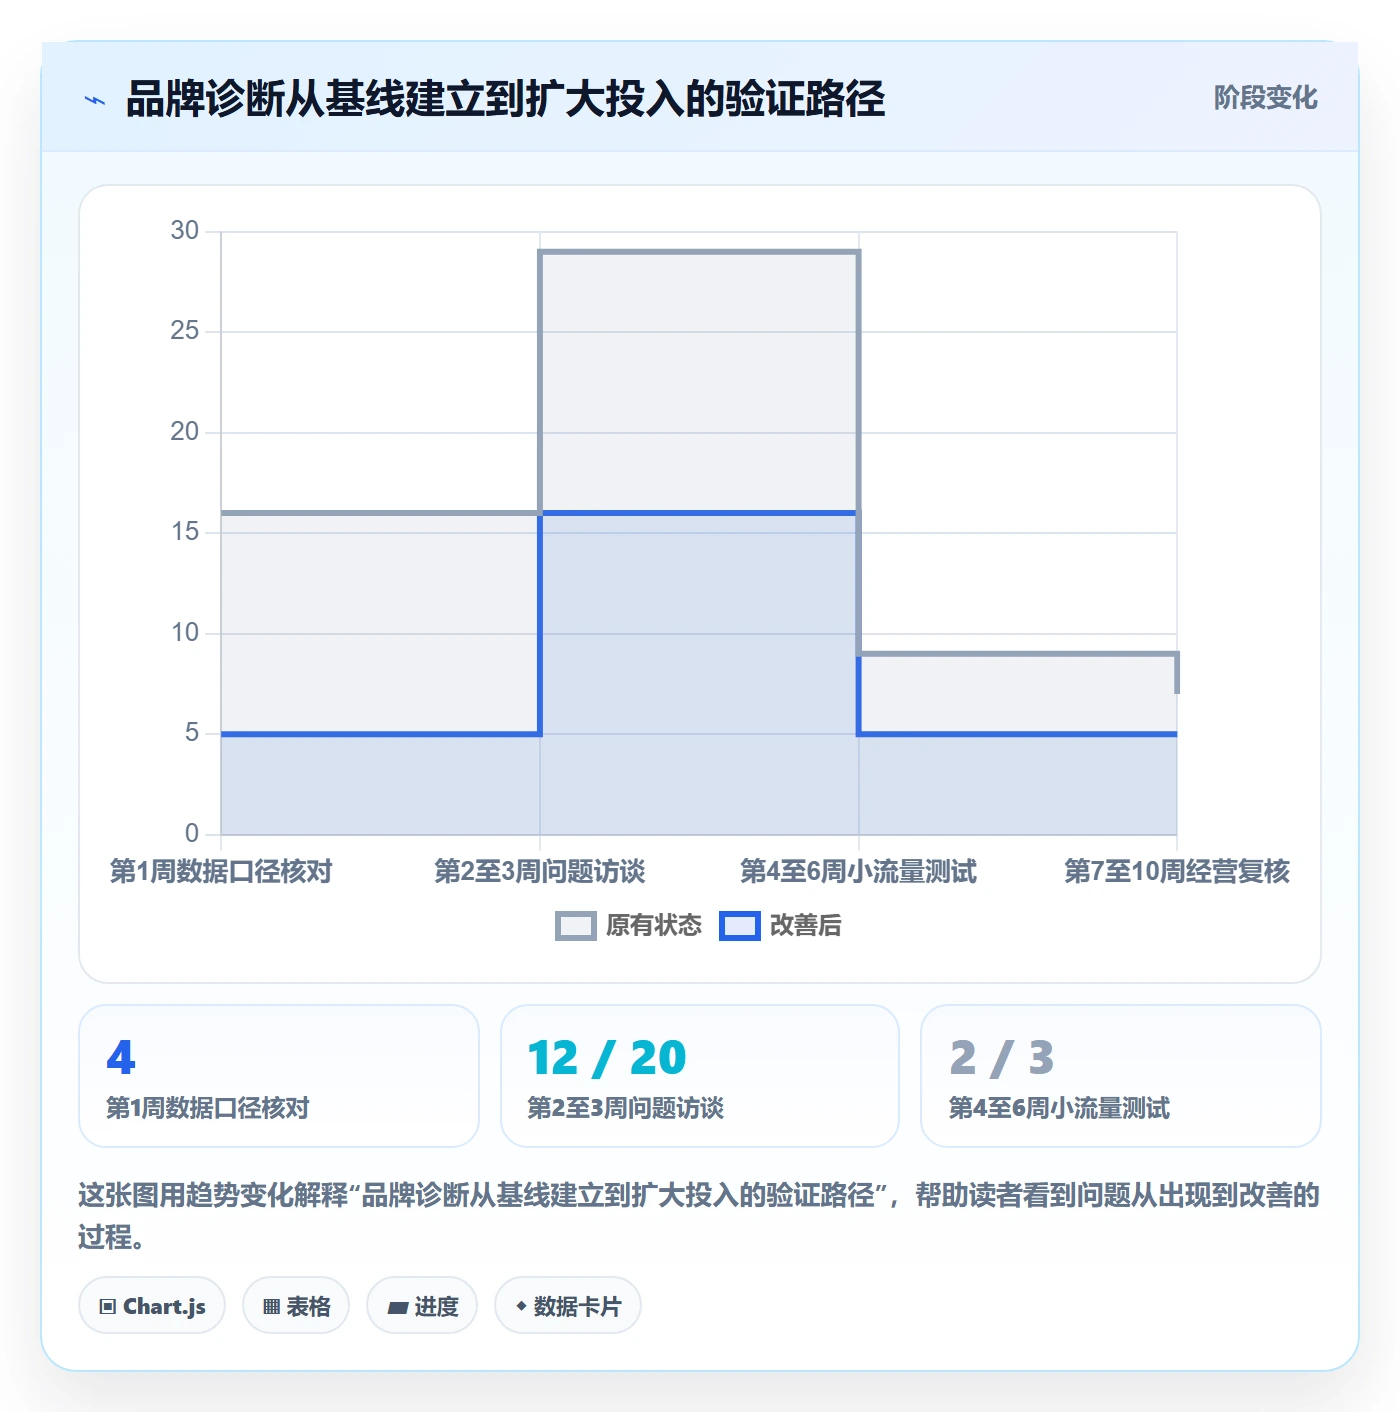Click the y-axis value 10

tap(185, 633)
